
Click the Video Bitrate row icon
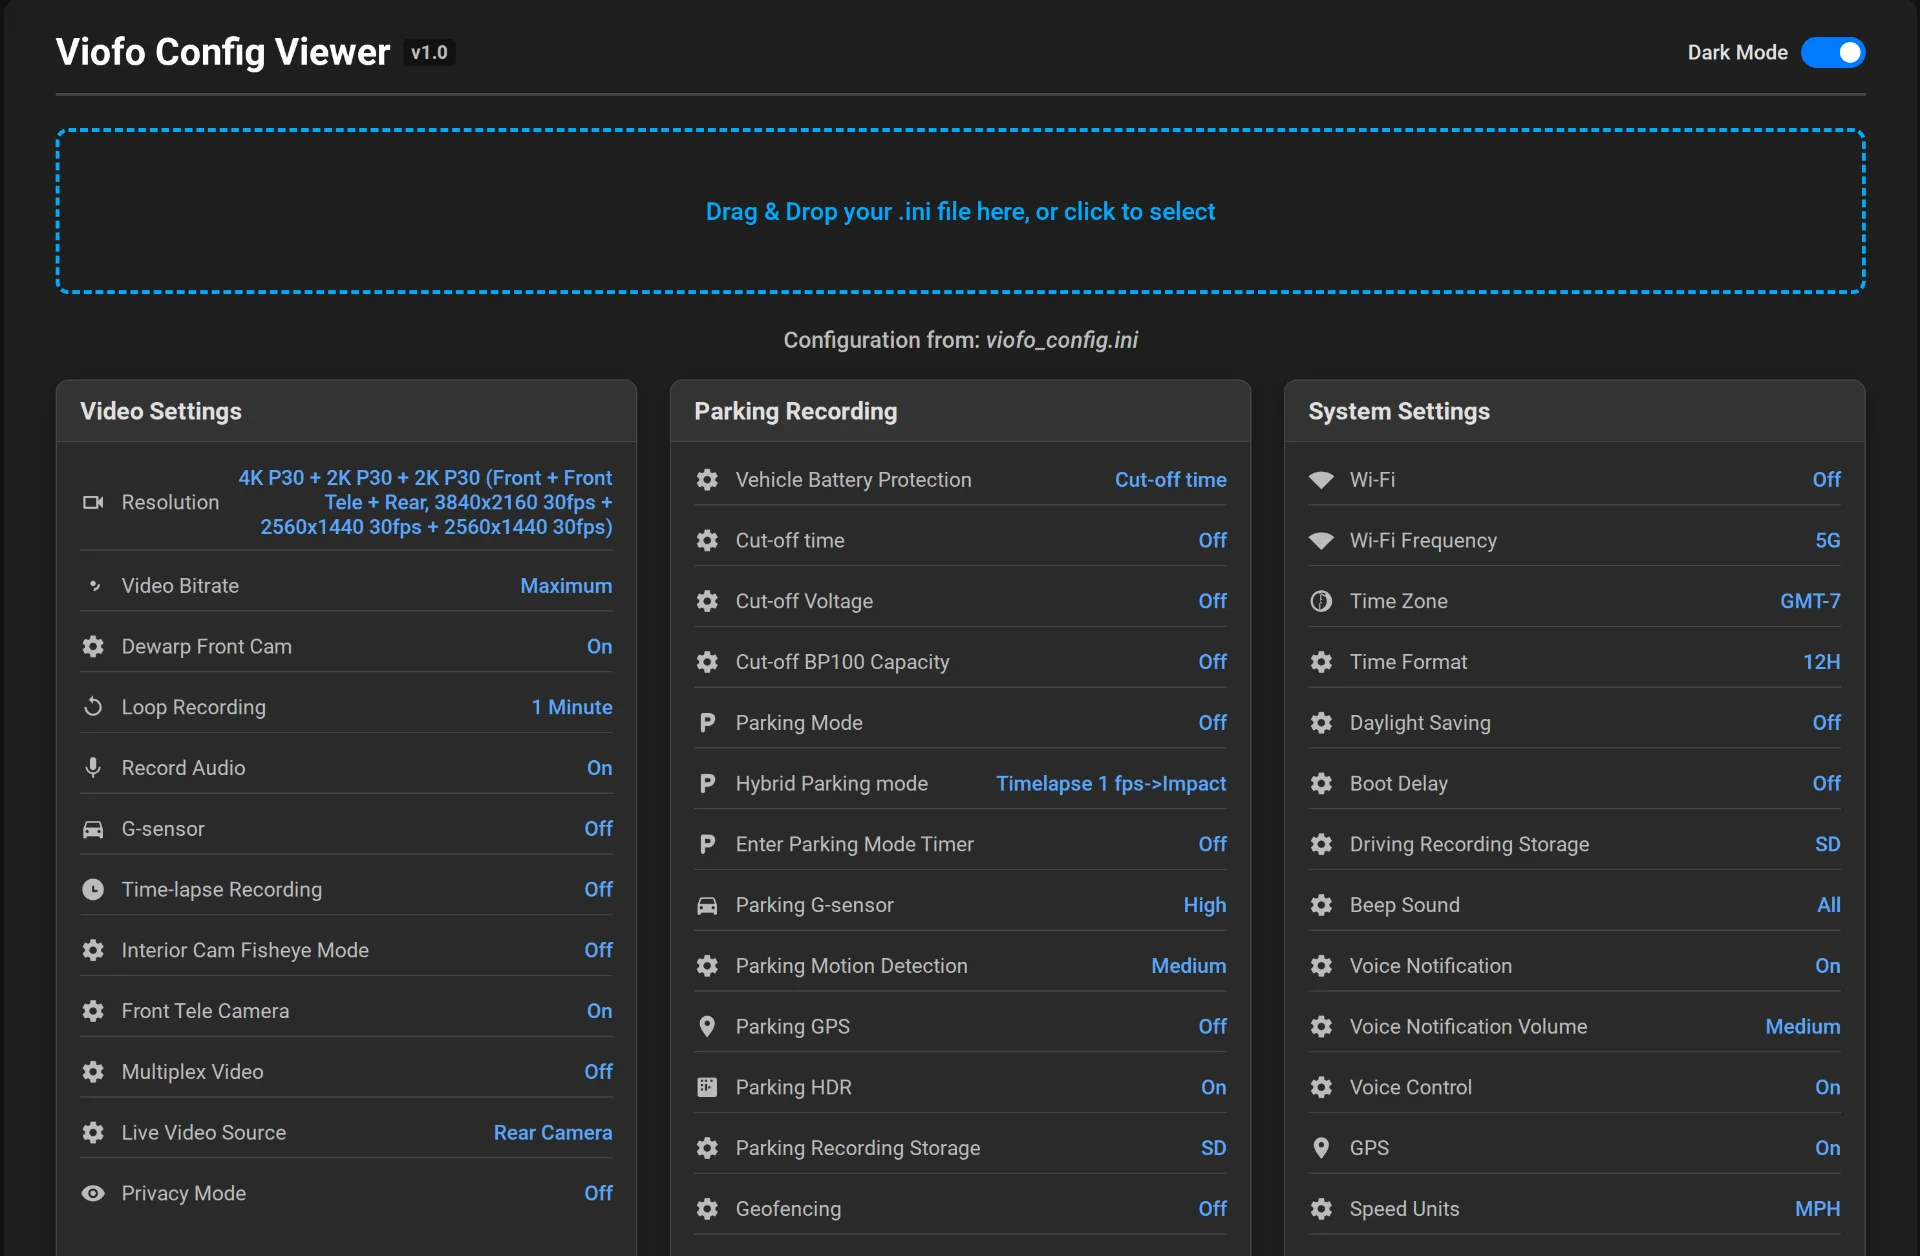click(93, 586)
